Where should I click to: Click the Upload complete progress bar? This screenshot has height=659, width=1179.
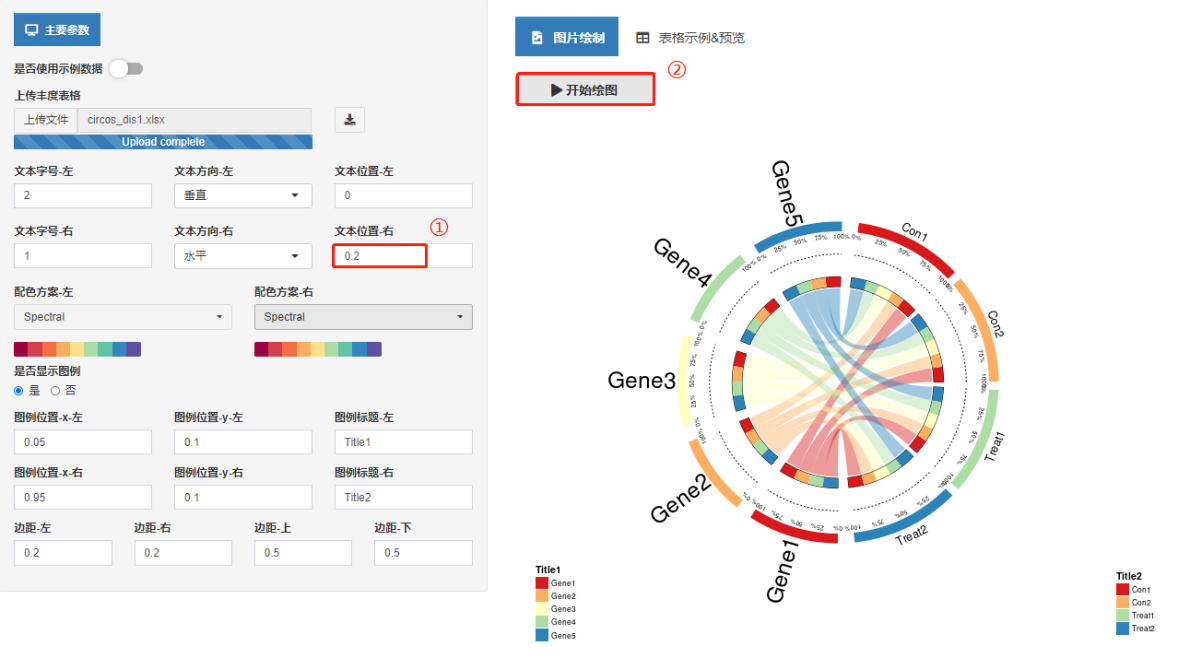162,141
